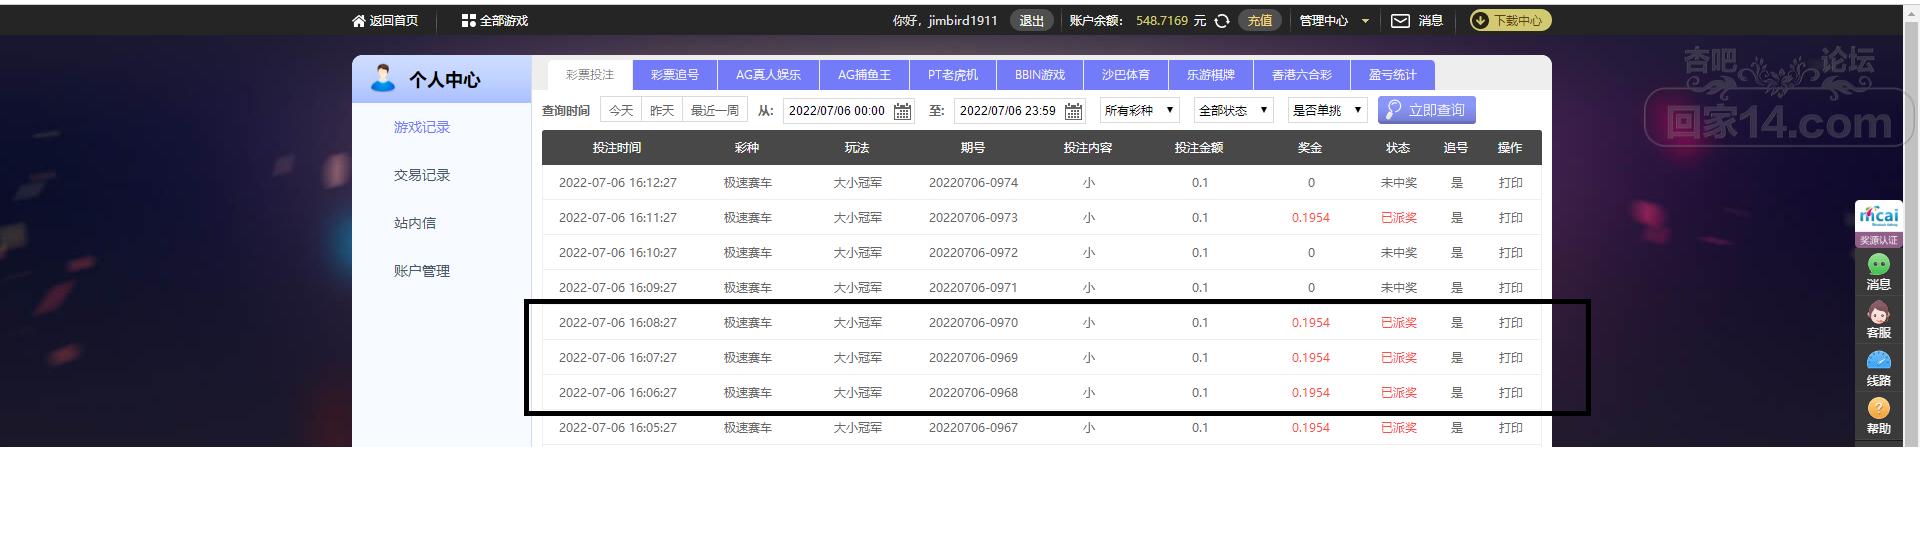Click 打印 for period 20220706-0973
The height and width of the screenshot is (548, 1920).
[x=1511, y=218]
